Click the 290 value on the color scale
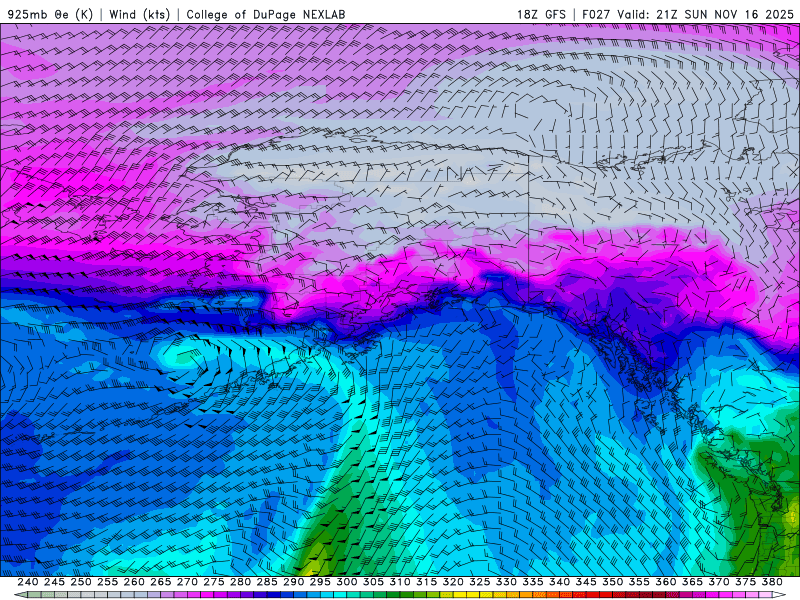This screenshot has width=800, height=600. click(x=293, y=582)
